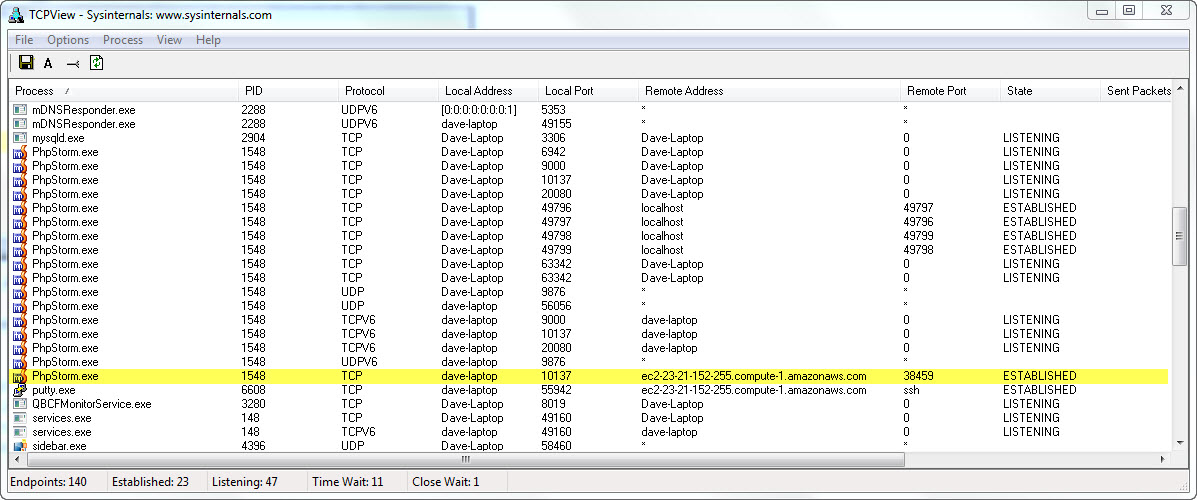Click PhpStorm icon in local port 56056 row
1197x500 pixels.
[20, 306]
